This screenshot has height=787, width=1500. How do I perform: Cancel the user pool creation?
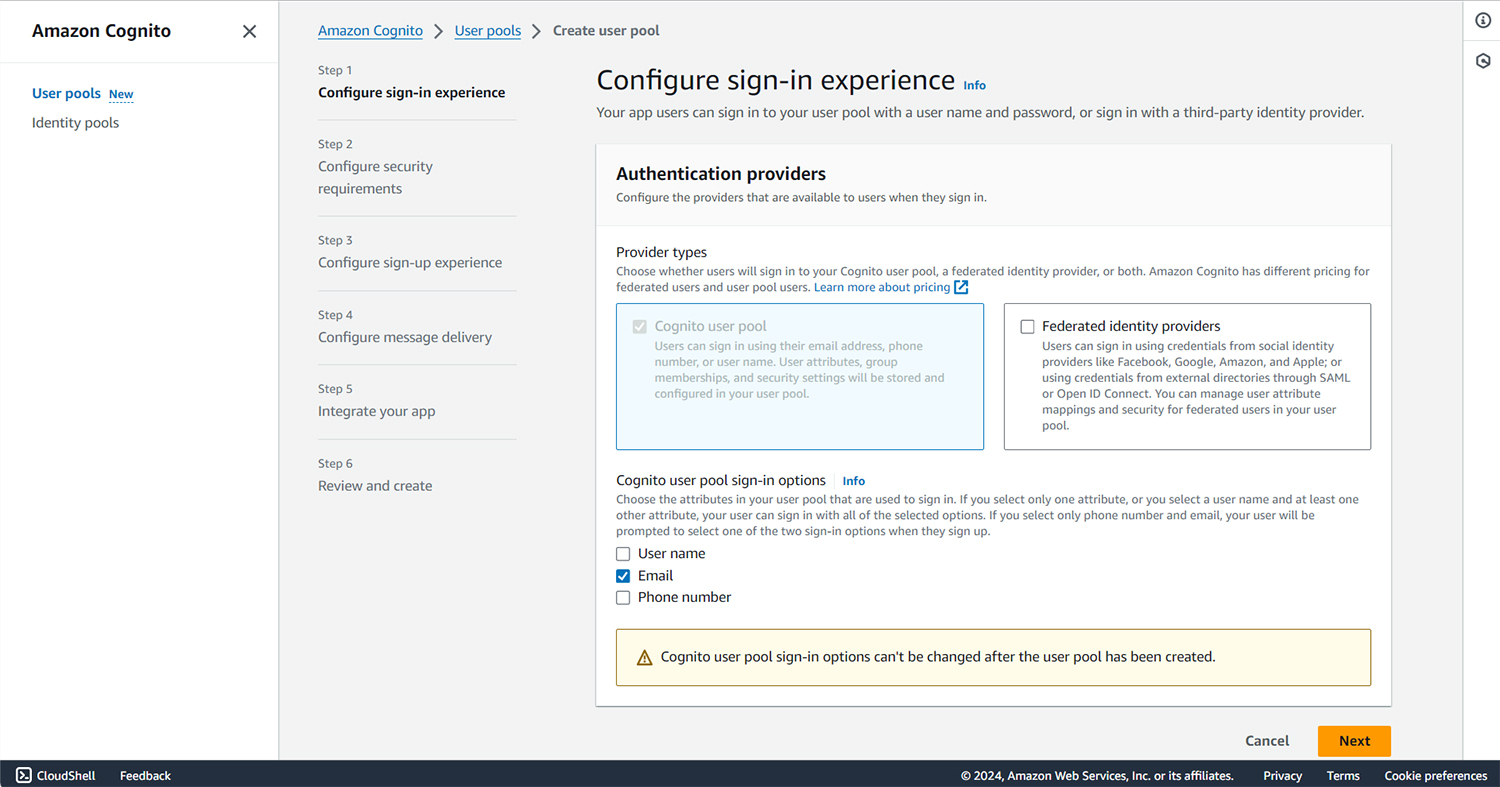pos(1267,741)
